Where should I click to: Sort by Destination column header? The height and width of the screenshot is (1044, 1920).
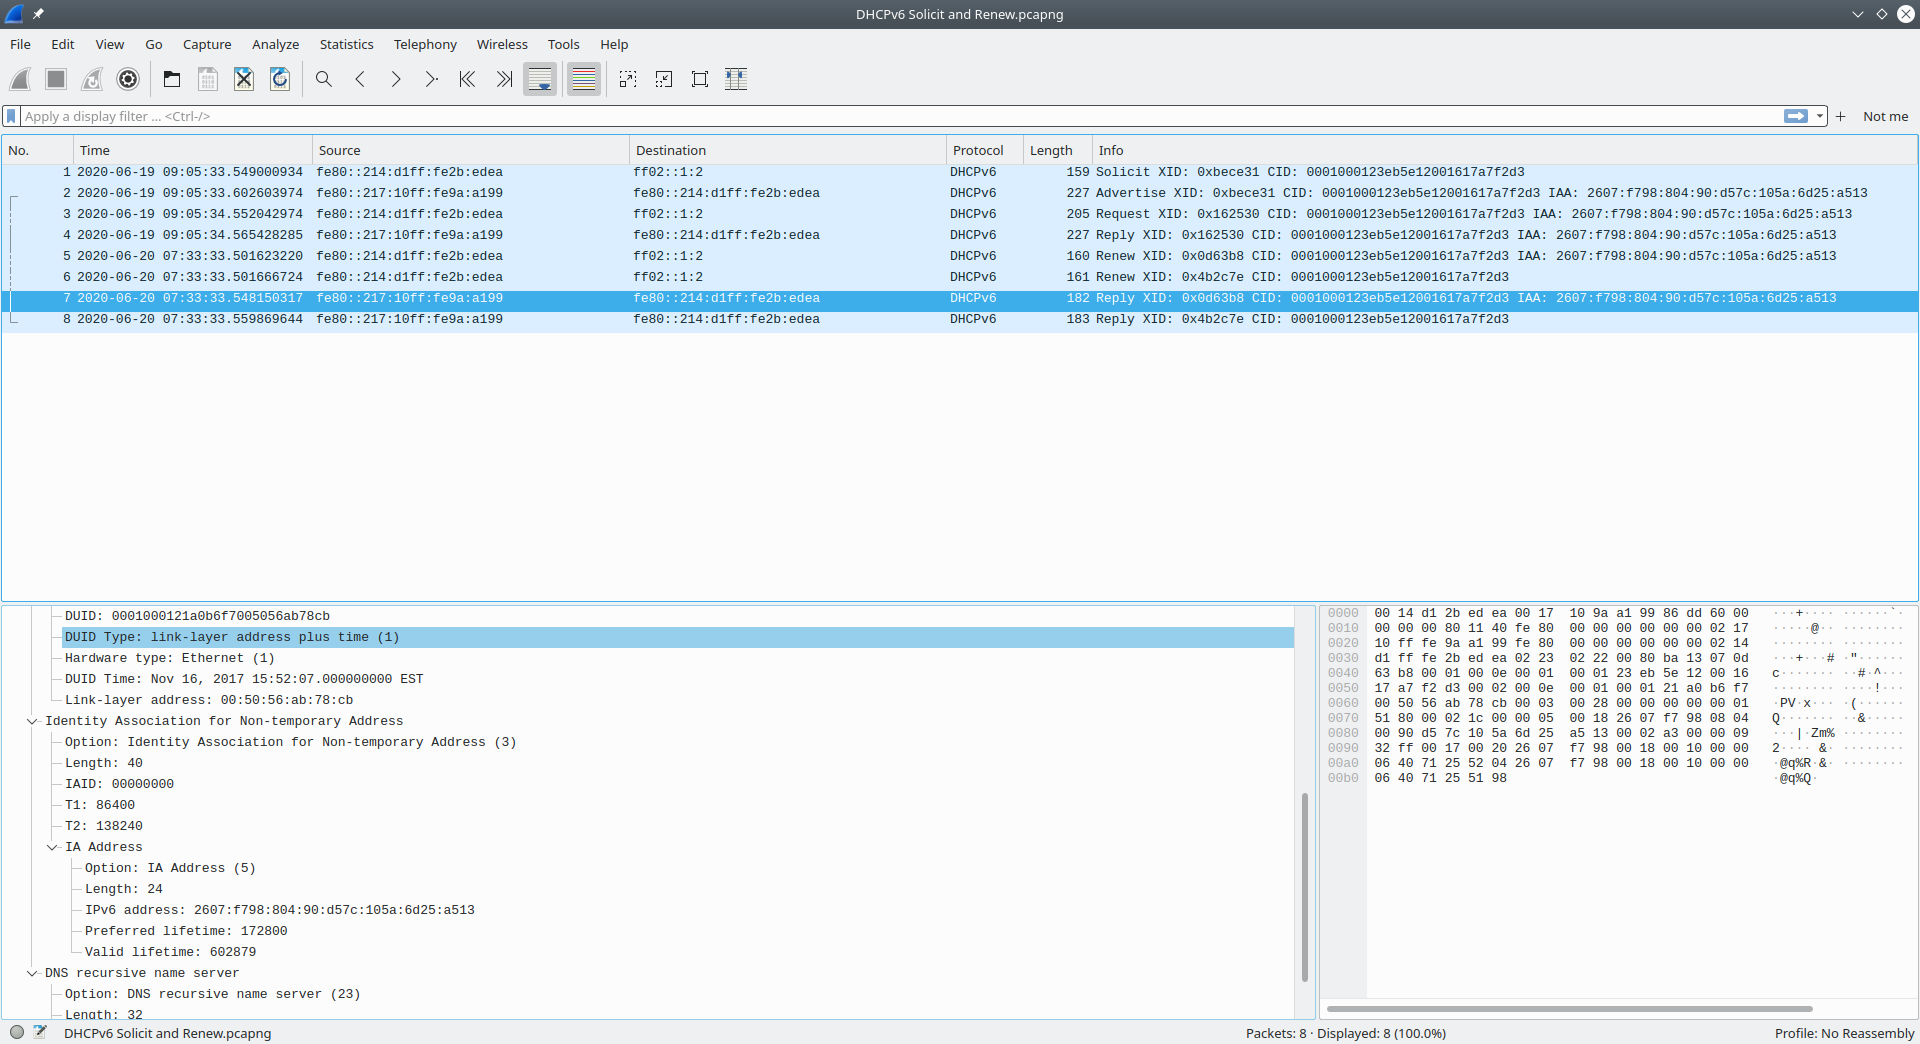tap(788, 150)
